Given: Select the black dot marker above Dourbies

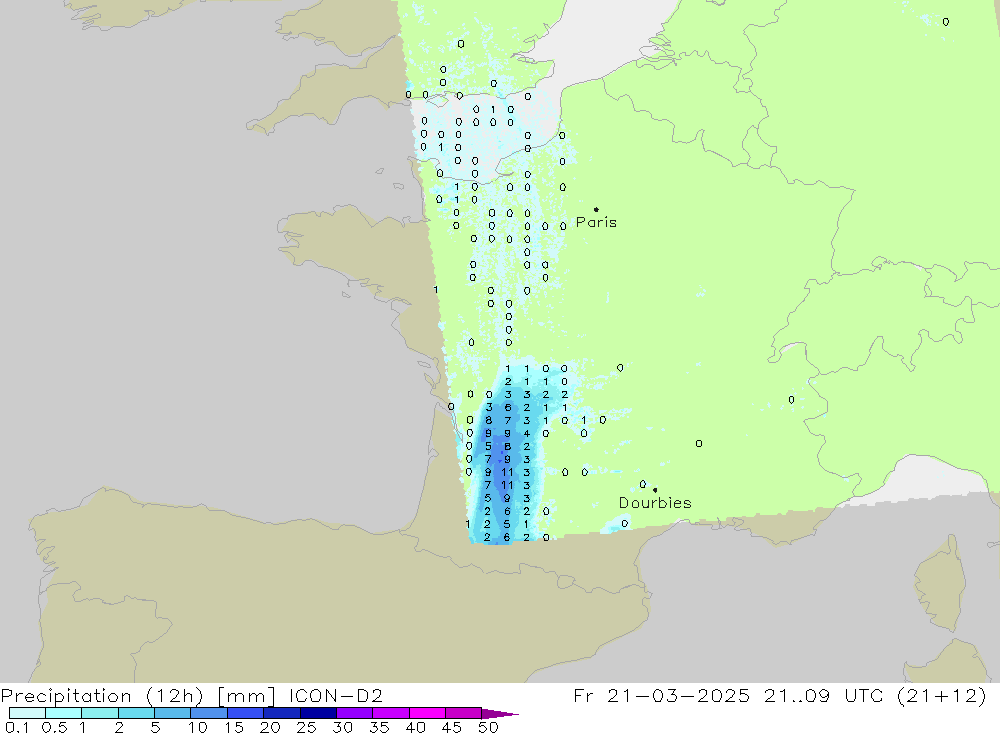Looking at the screenshot, I should tap(655, 490).
